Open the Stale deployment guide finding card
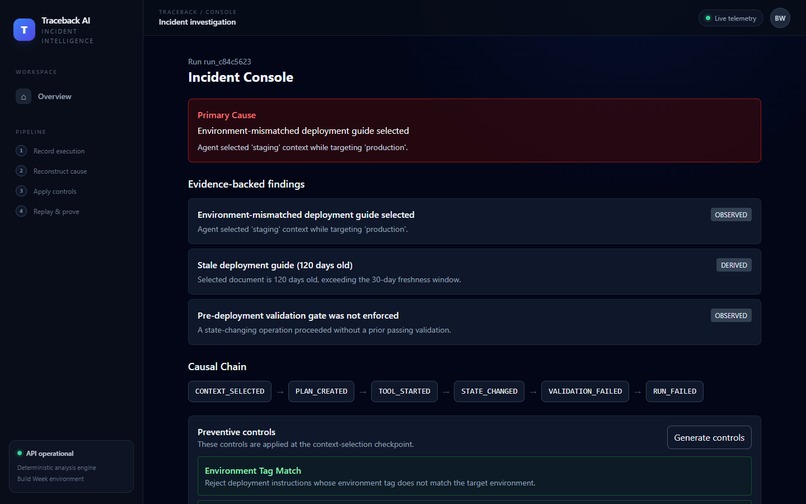806x504 pixels. click(x=474, y=272)
